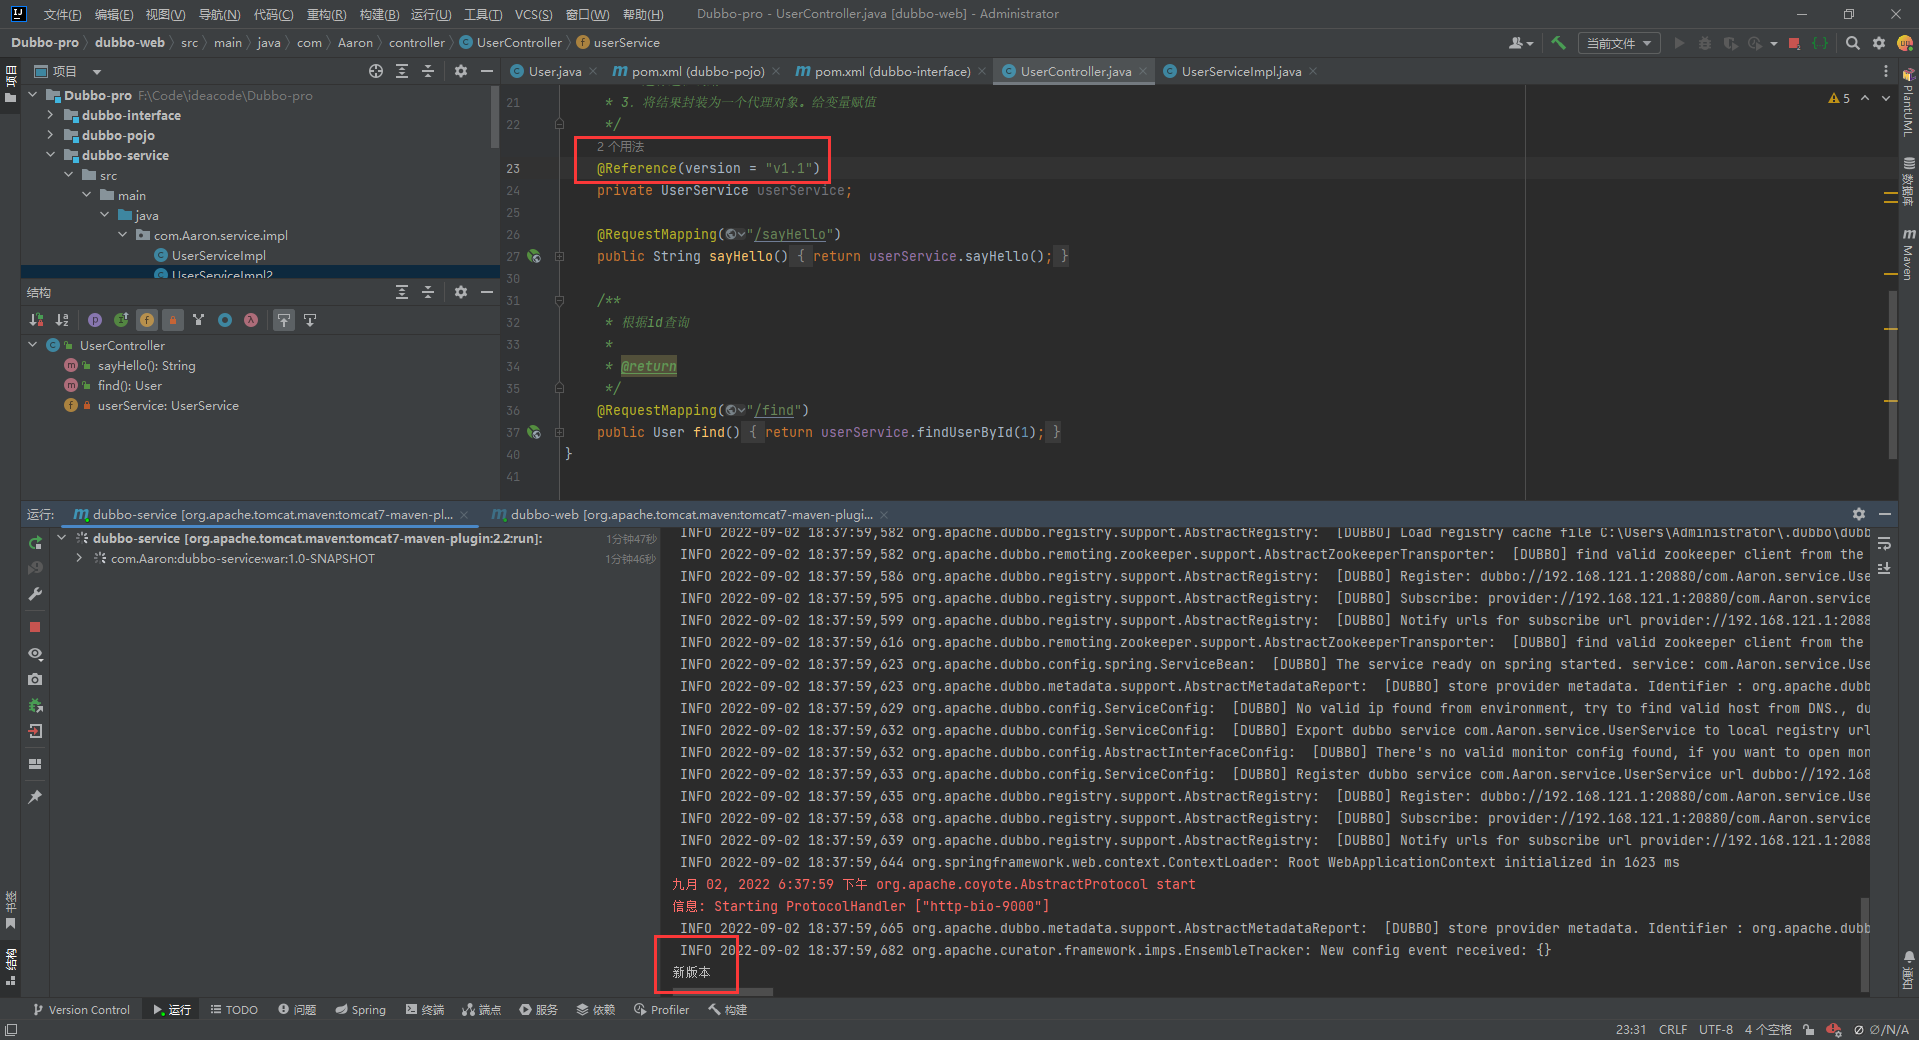Open IDE settings gear in the top toolbar
1919x1040 pixels.
point(1879,43)
